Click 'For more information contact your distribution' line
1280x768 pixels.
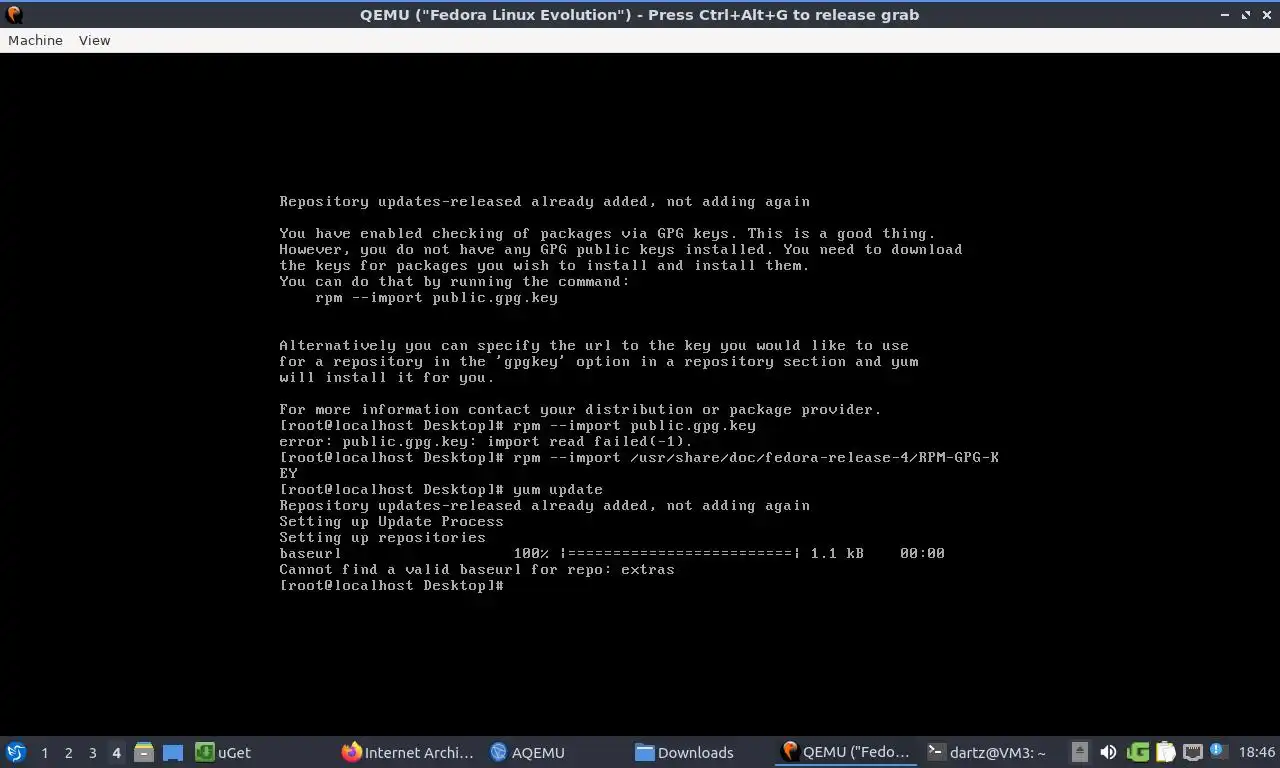pyautogui.click(x=580, y=409)
